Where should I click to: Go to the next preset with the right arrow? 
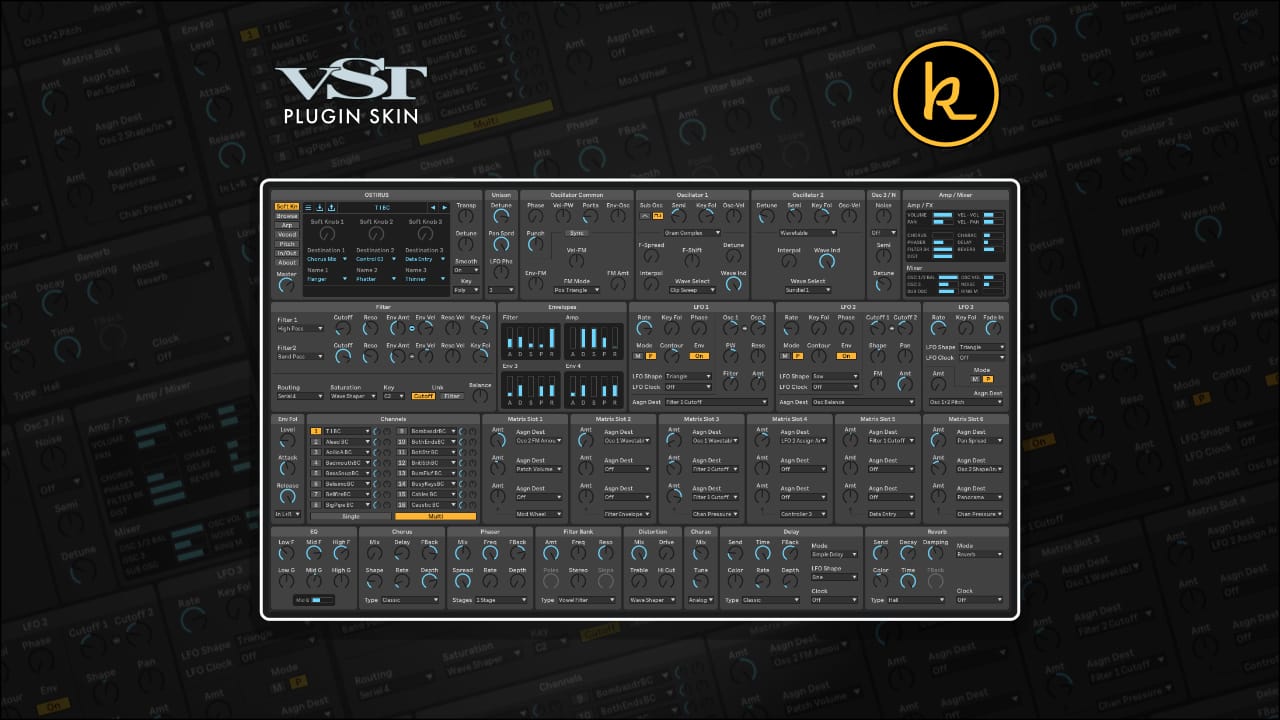(445, 207)
